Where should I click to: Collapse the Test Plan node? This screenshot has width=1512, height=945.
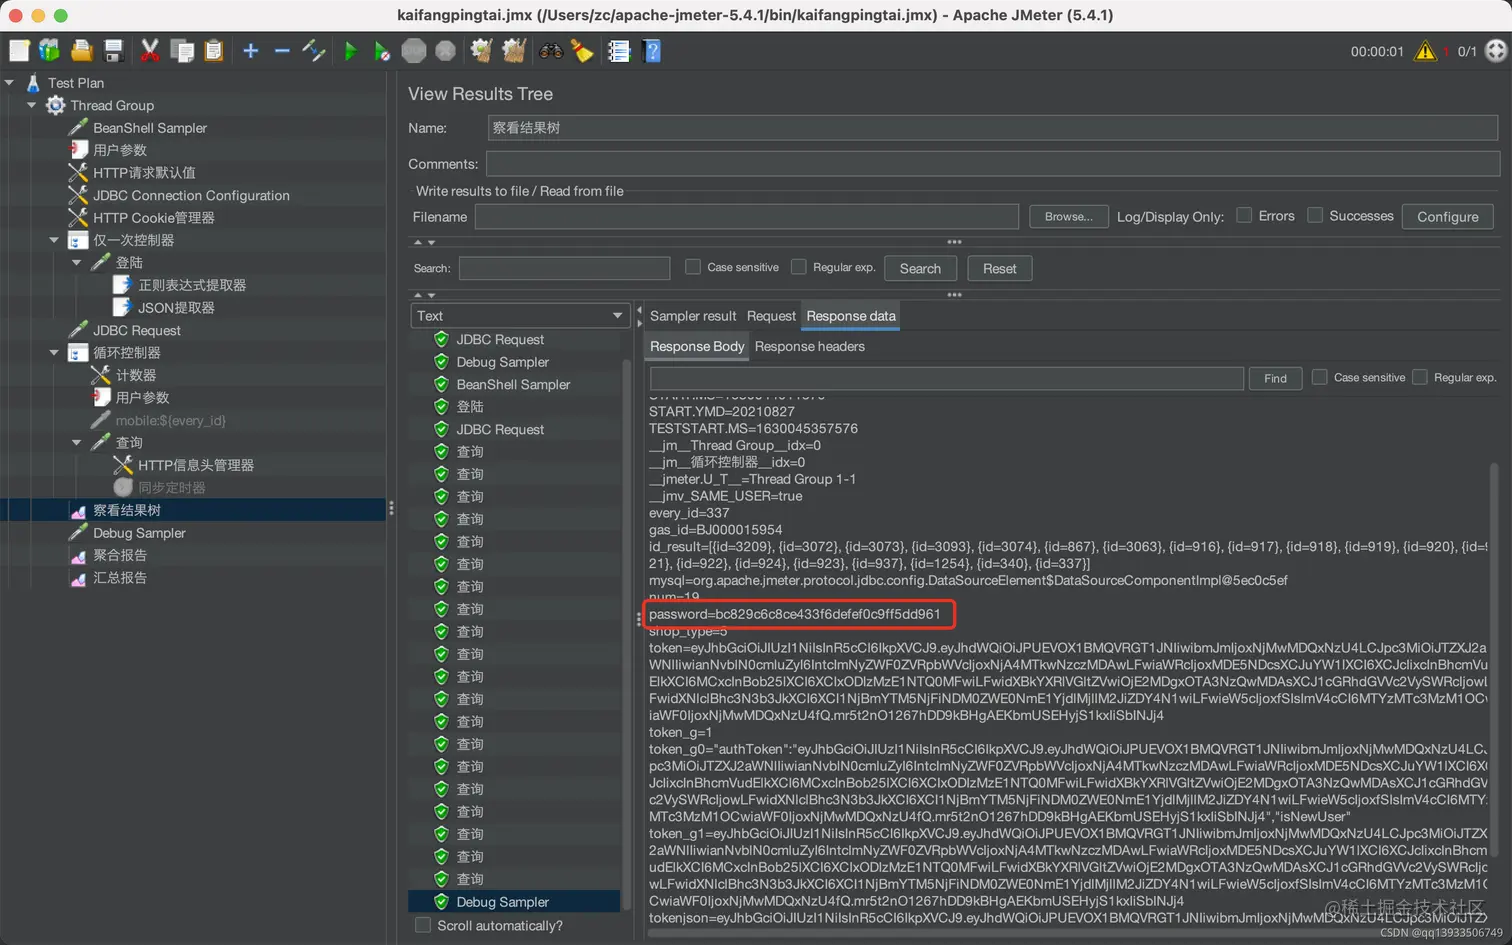(x=9, y=83)
